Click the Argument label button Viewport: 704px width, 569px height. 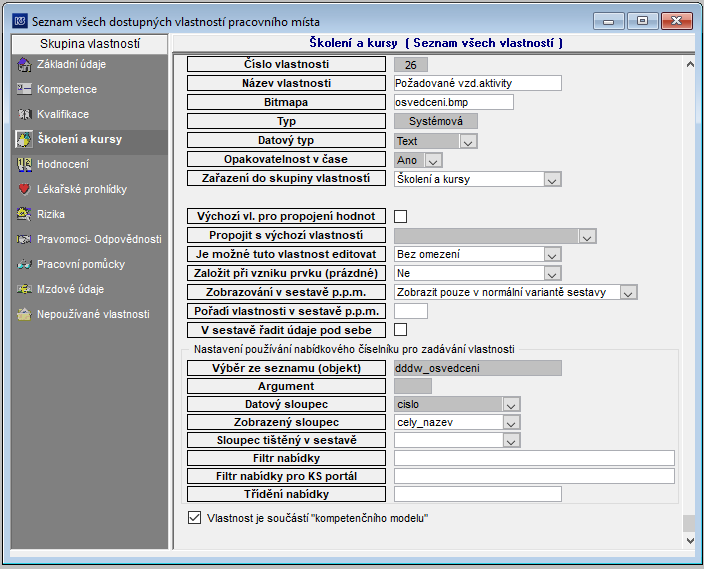pyautogui.click(x=286, y=386)
